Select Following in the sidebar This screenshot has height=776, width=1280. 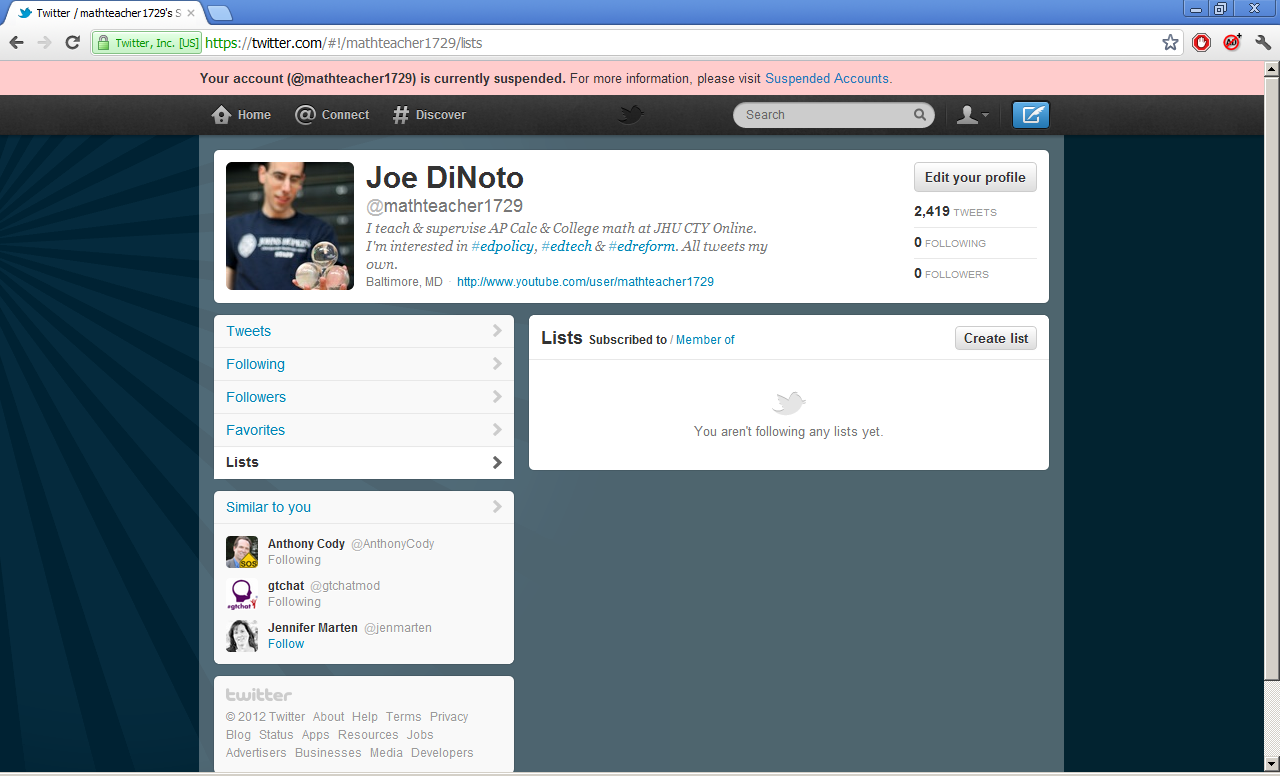coord(364,364)
